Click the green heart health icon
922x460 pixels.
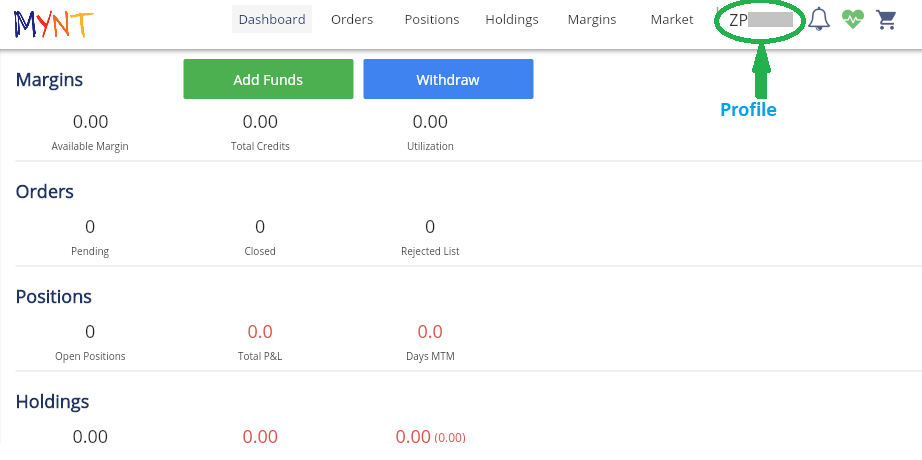[x=852, y=19]
